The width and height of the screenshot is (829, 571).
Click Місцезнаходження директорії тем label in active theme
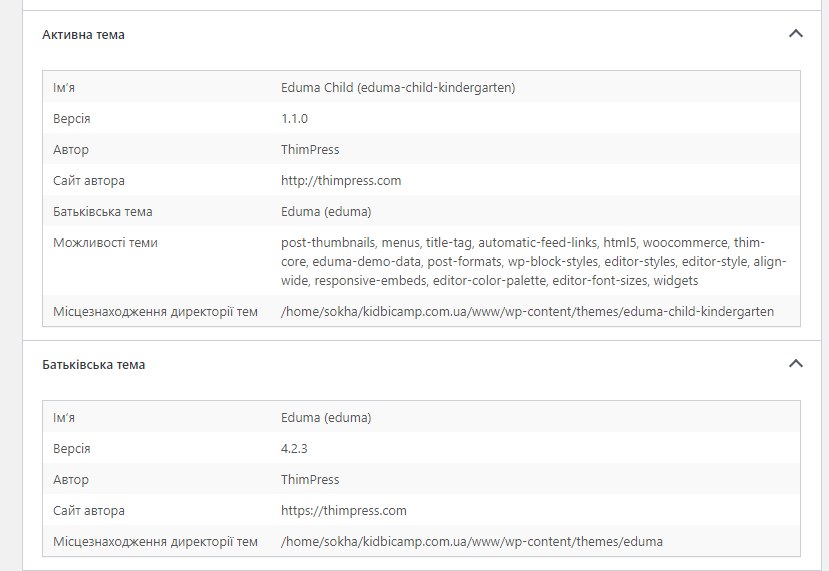[x=155, y=311]
